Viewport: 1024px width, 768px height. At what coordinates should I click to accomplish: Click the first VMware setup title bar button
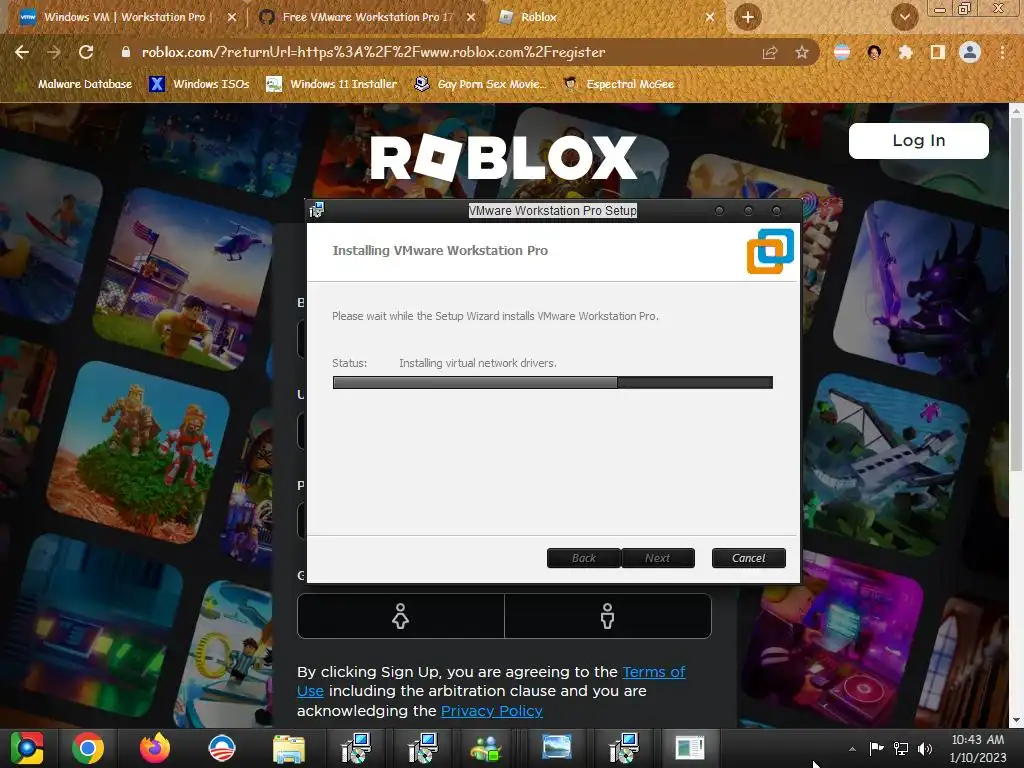719,210
